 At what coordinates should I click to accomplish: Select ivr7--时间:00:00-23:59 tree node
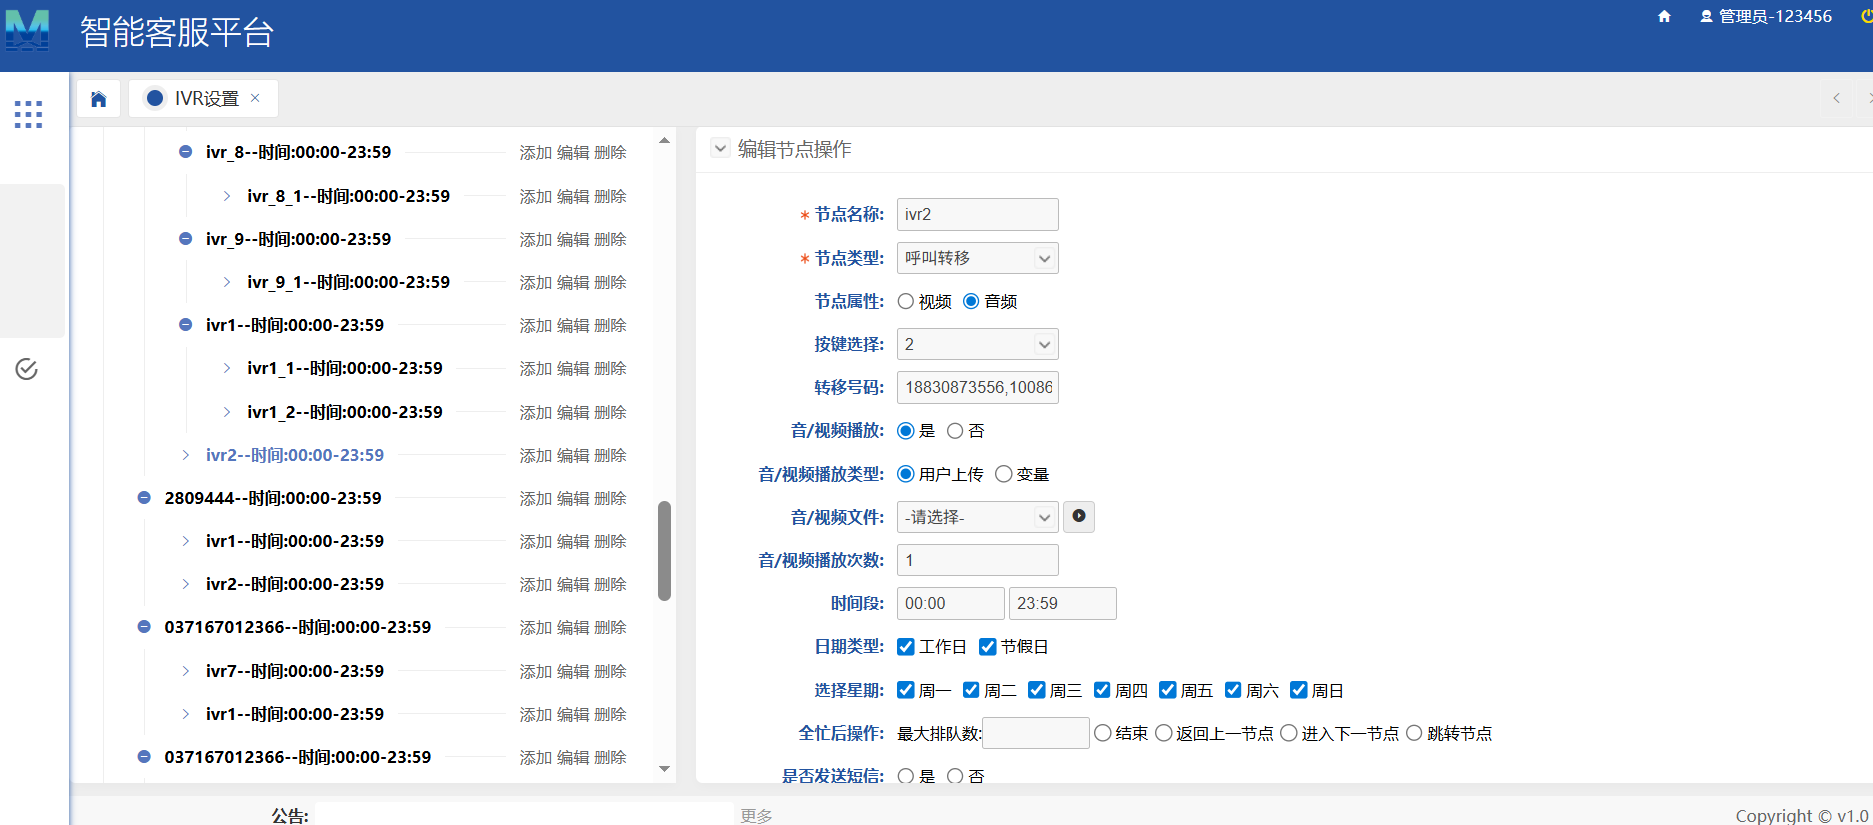[295, 671]
